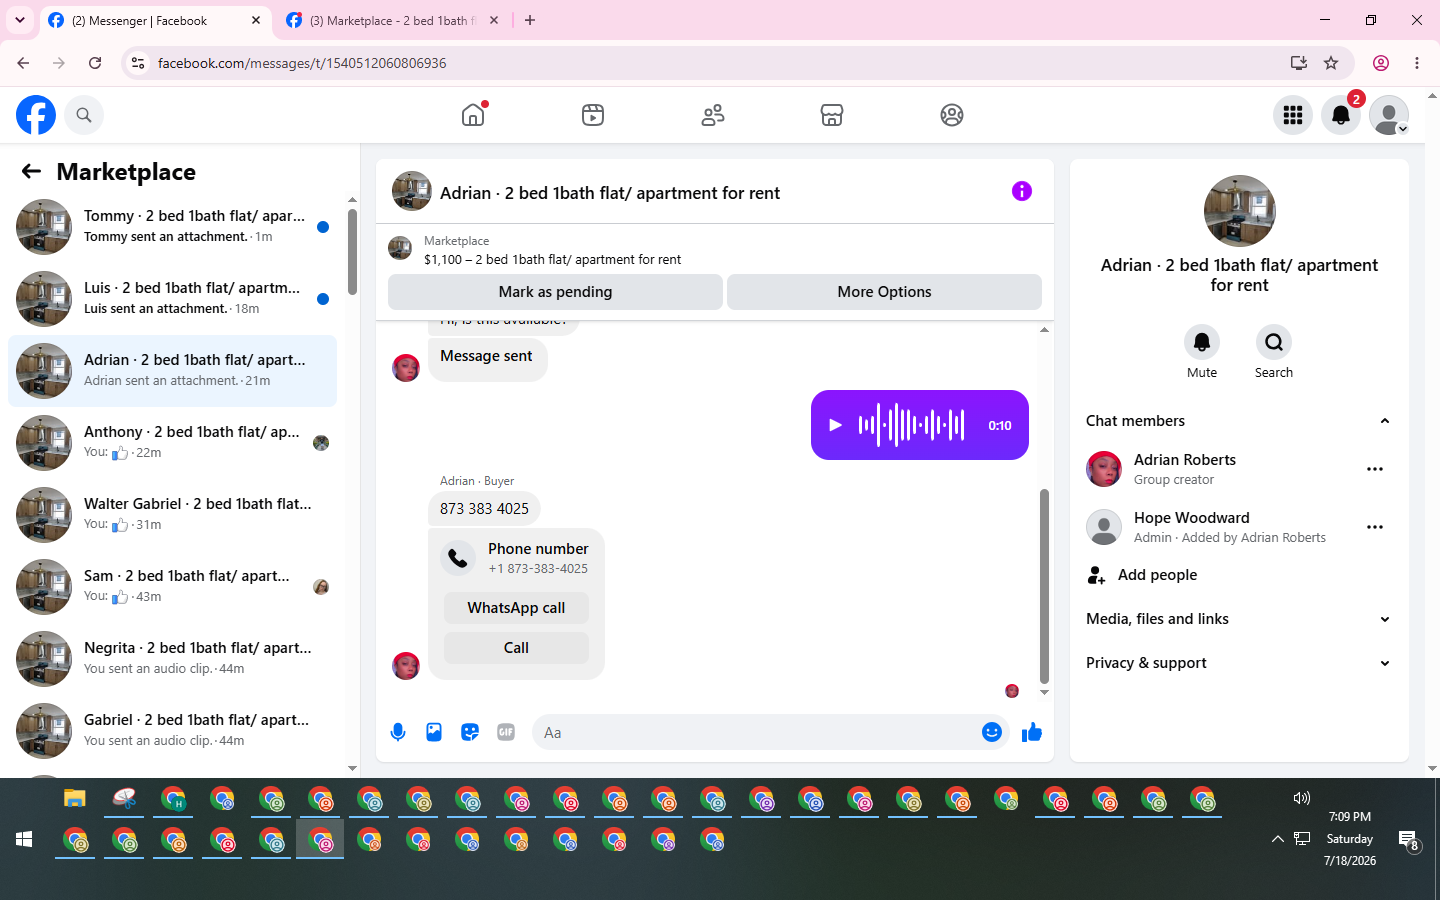Open options for Hope Woodward member
Image resolution: width=1440 pixels, height=900 pixels.
point(1375,527)
